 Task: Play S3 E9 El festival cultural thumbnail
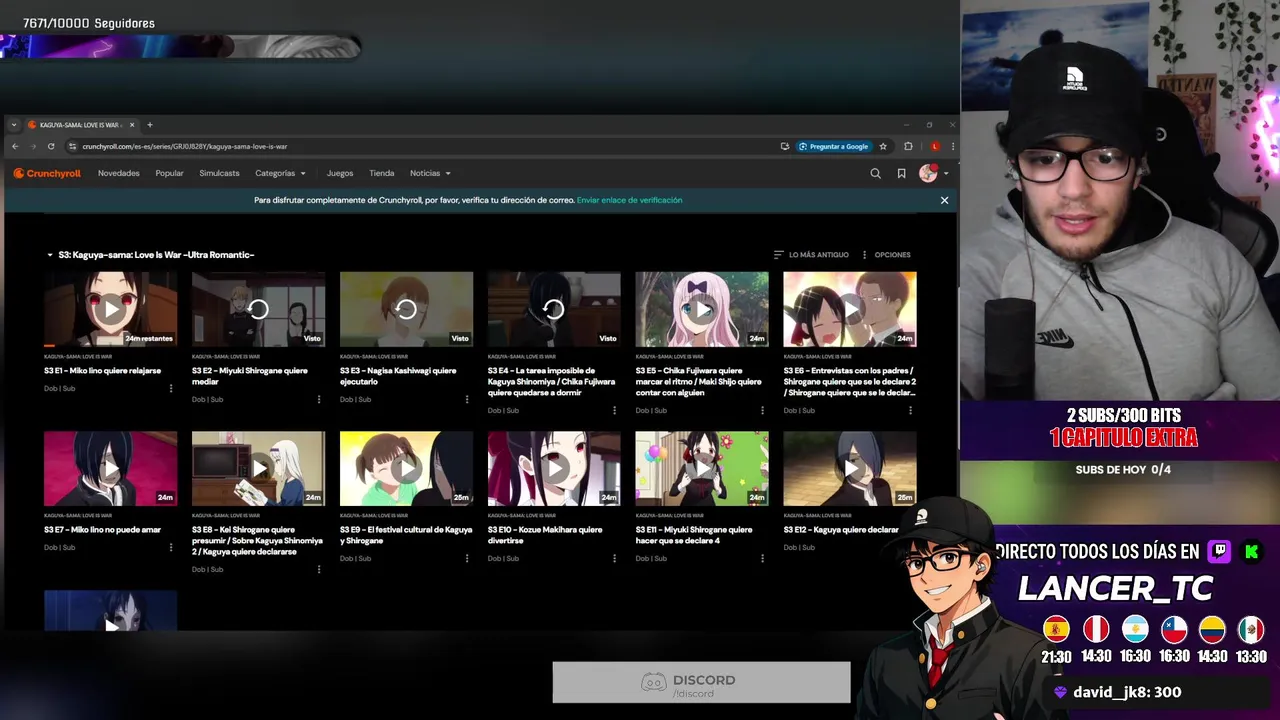click(x=406, y=468)
